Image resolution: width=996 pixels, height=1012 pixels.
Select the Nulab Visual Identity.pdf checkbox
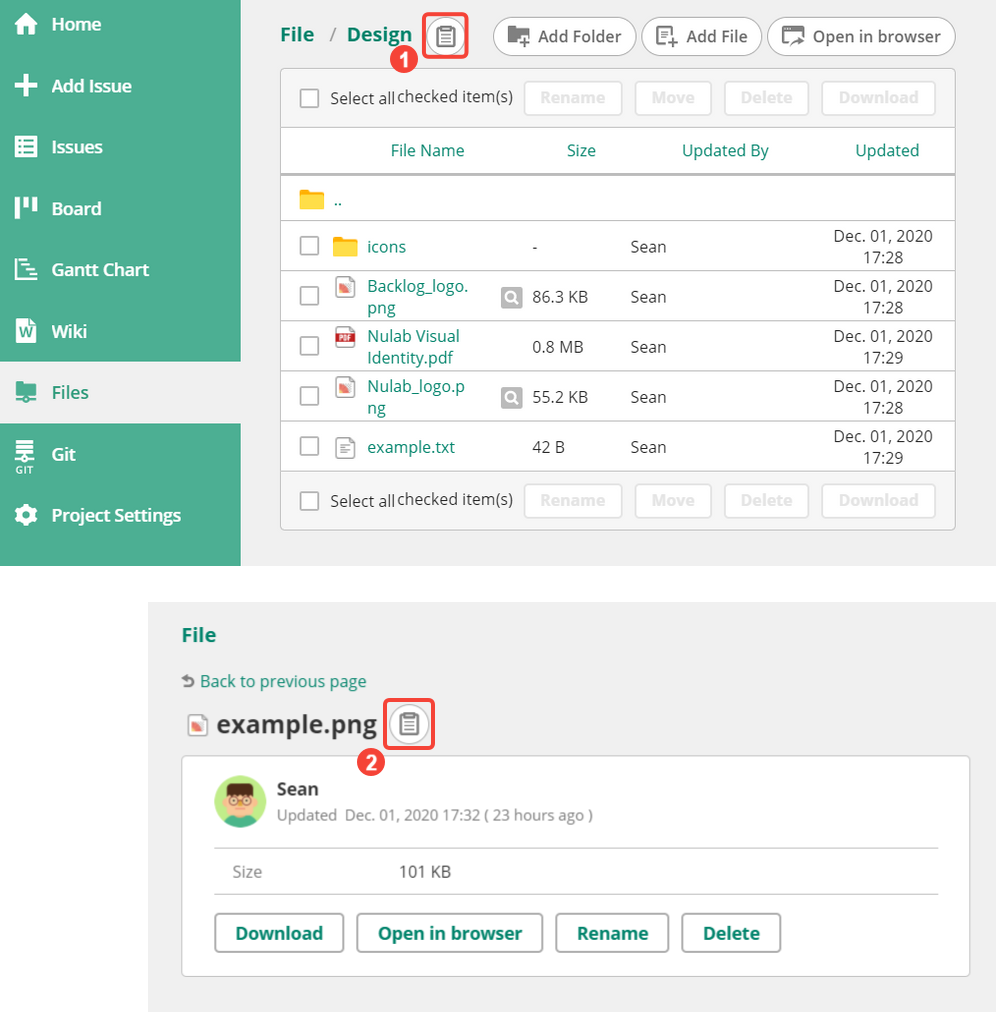[310, 346]
